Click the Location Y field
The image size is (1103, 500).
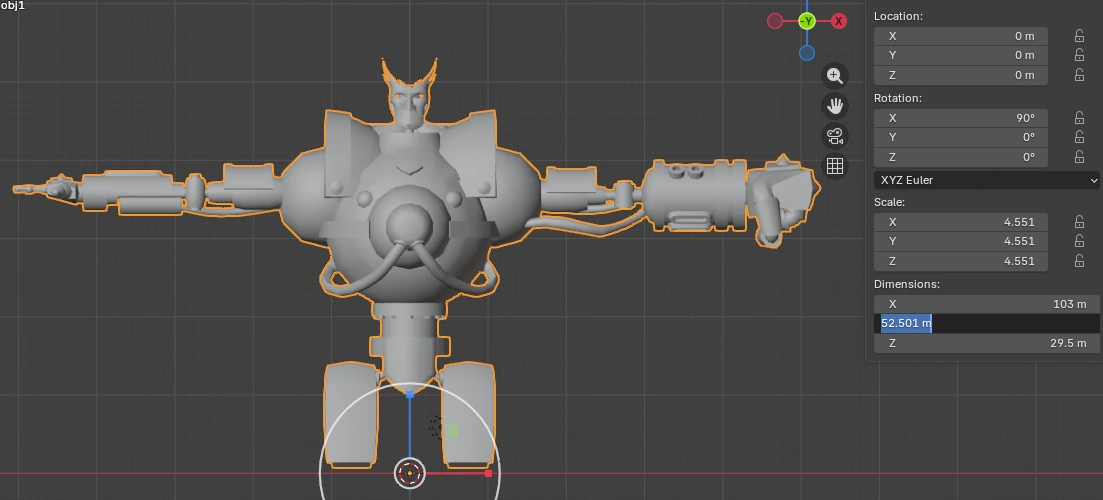960,55
